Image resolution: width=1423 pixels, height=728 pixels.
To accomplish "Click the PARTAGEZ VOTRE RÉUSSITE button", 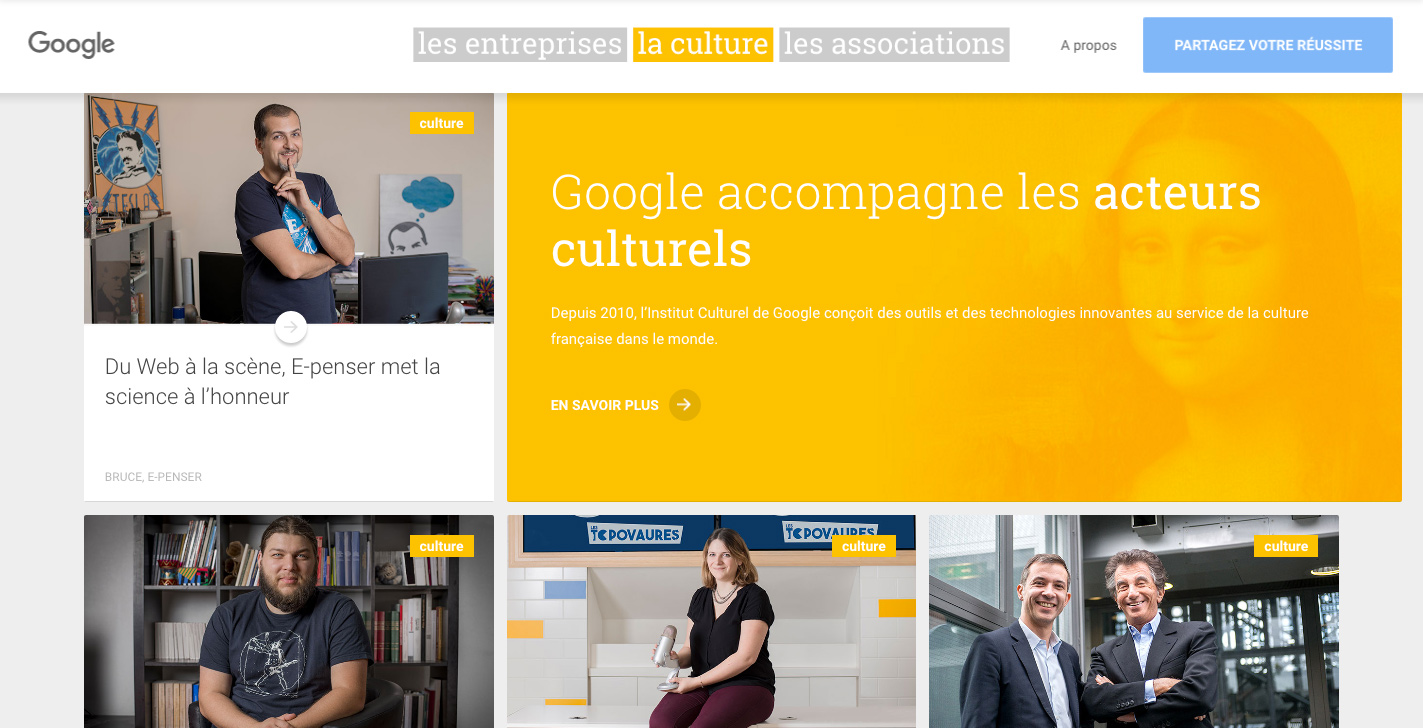I will 1268,45.
